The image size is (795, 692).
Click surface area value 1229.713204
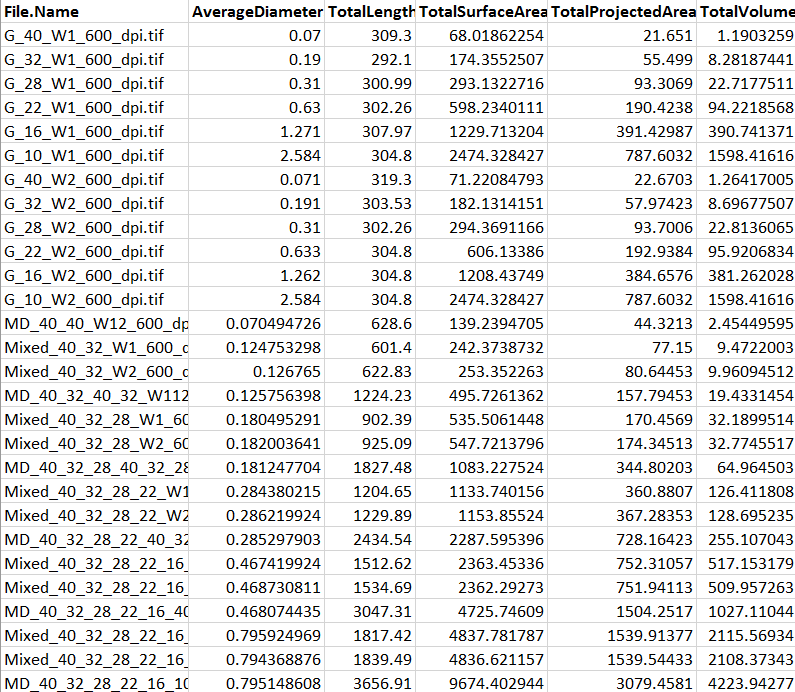(x=482, y=131)
